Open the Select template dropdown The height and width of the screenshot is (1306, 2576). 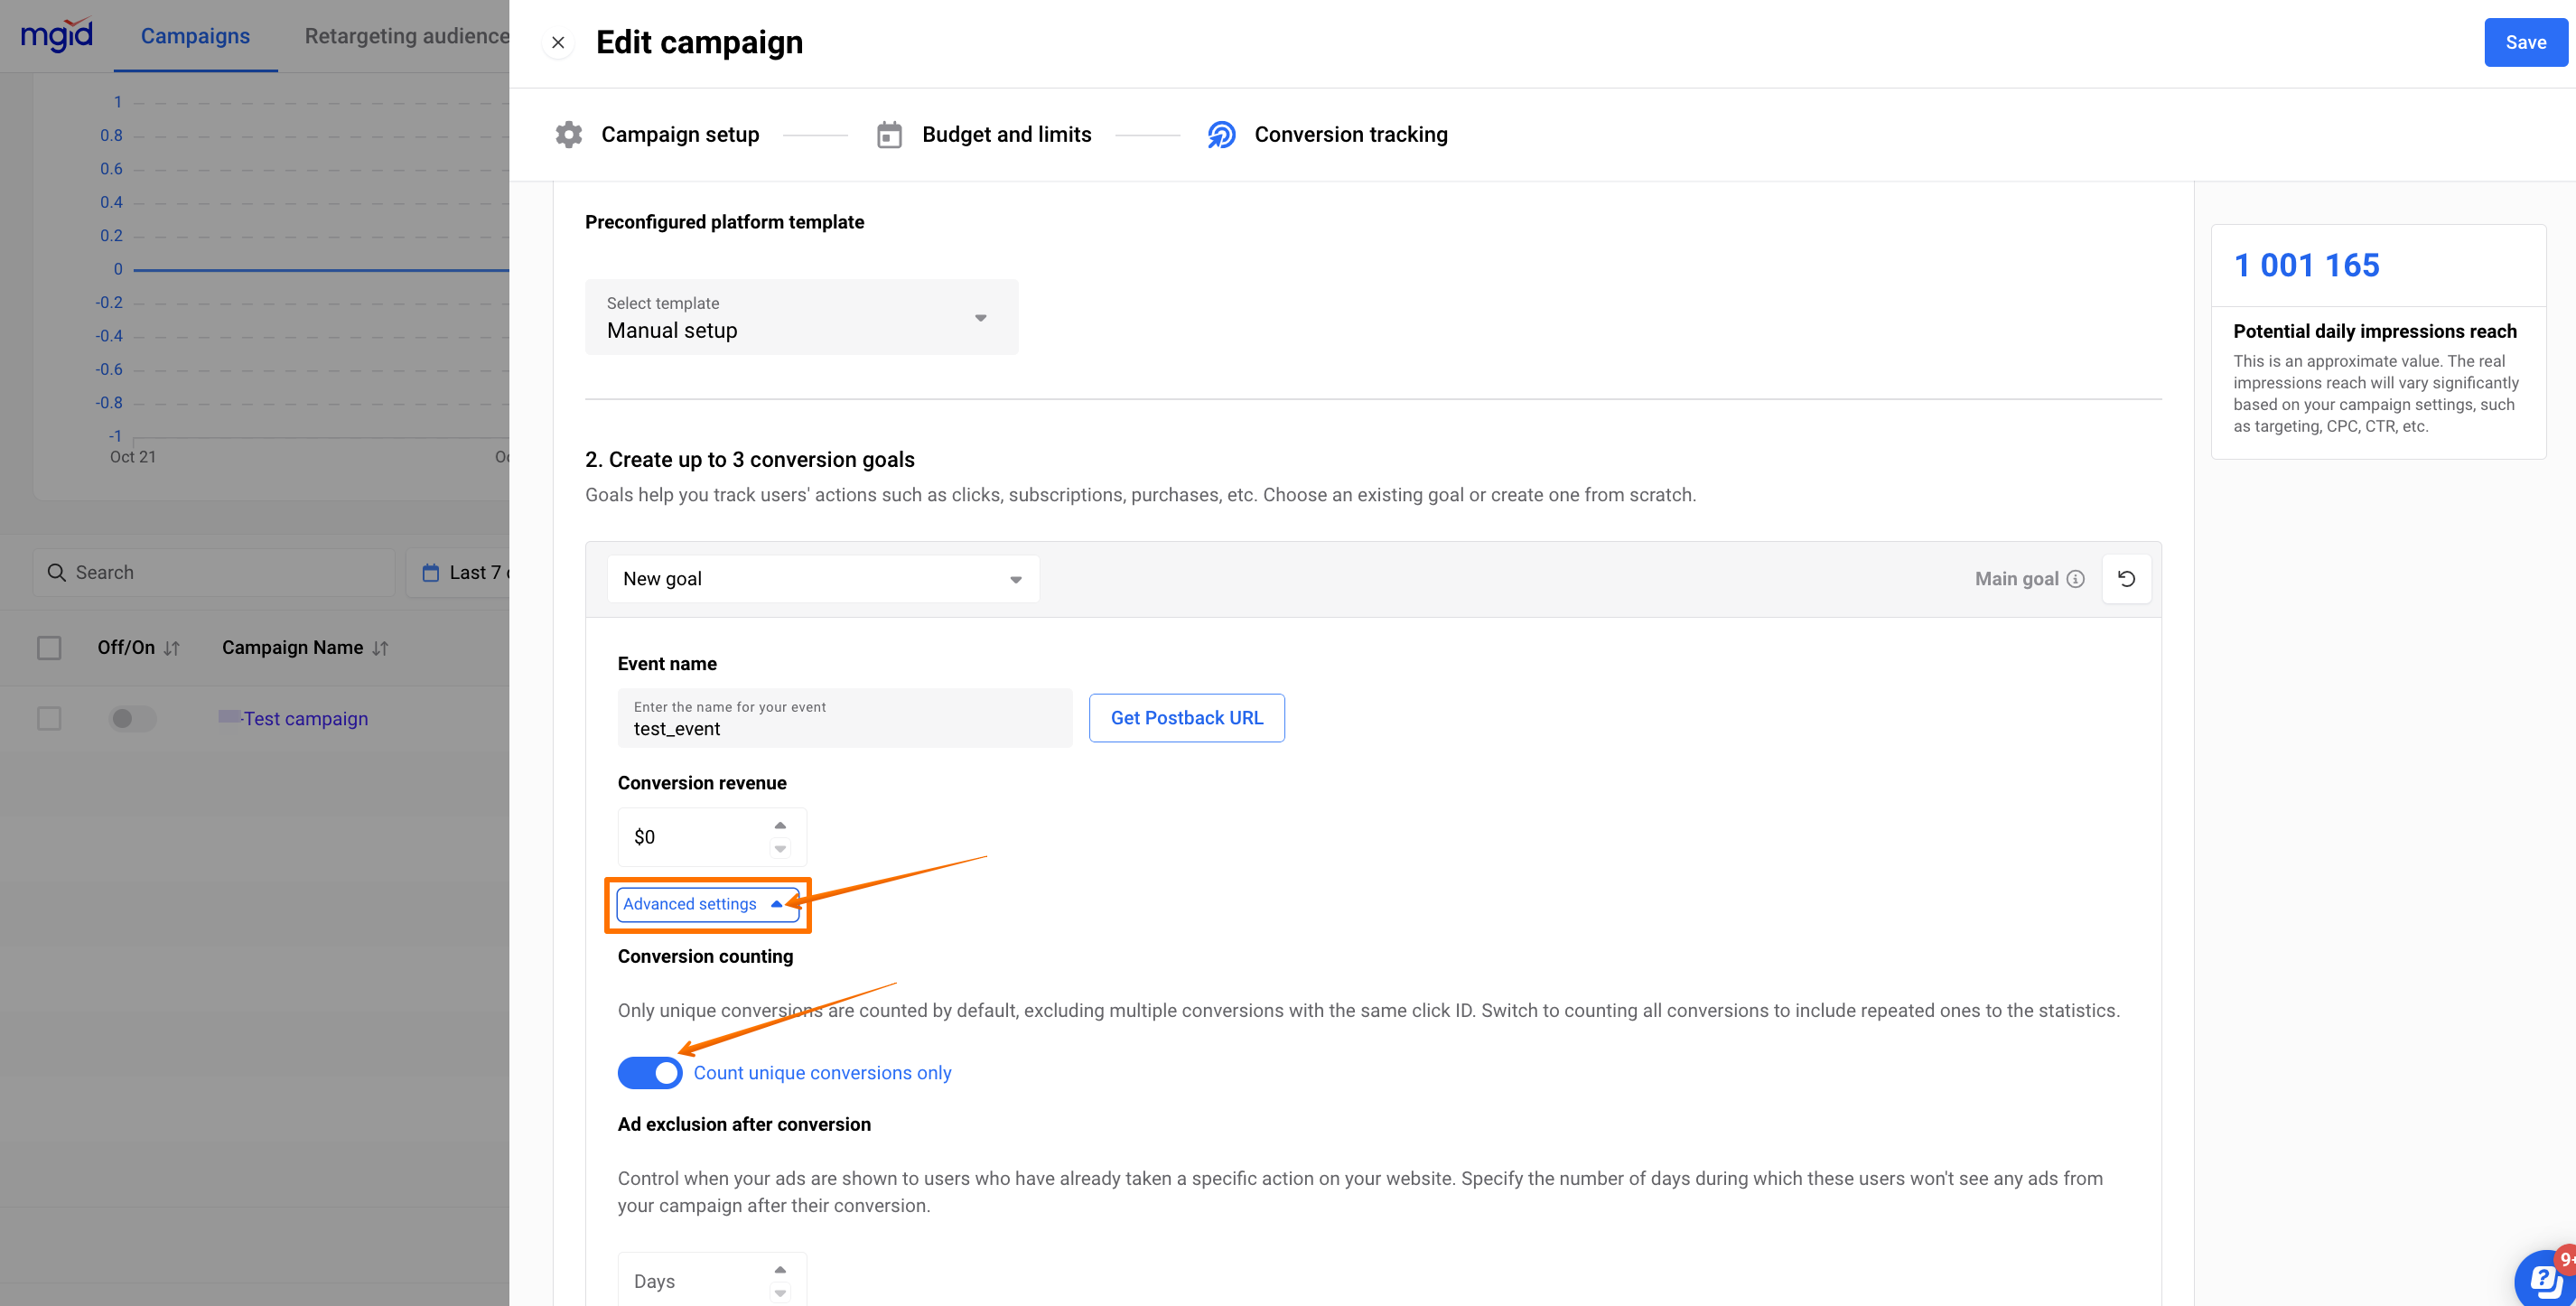point(801,317)
